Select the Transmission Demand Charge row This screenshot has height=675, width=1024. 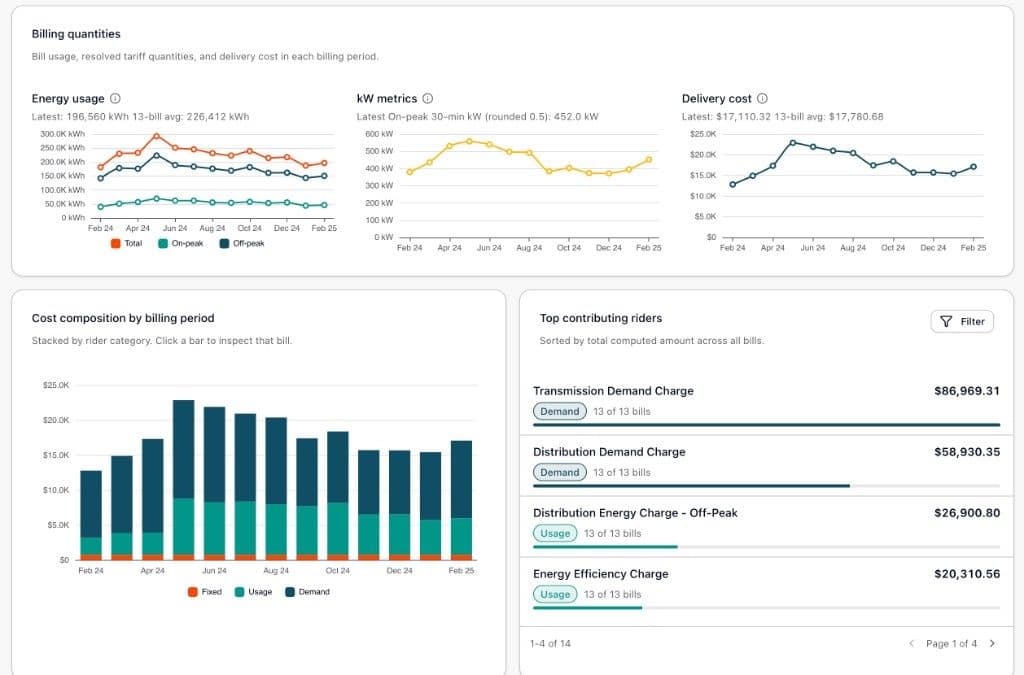click(766, 405)
